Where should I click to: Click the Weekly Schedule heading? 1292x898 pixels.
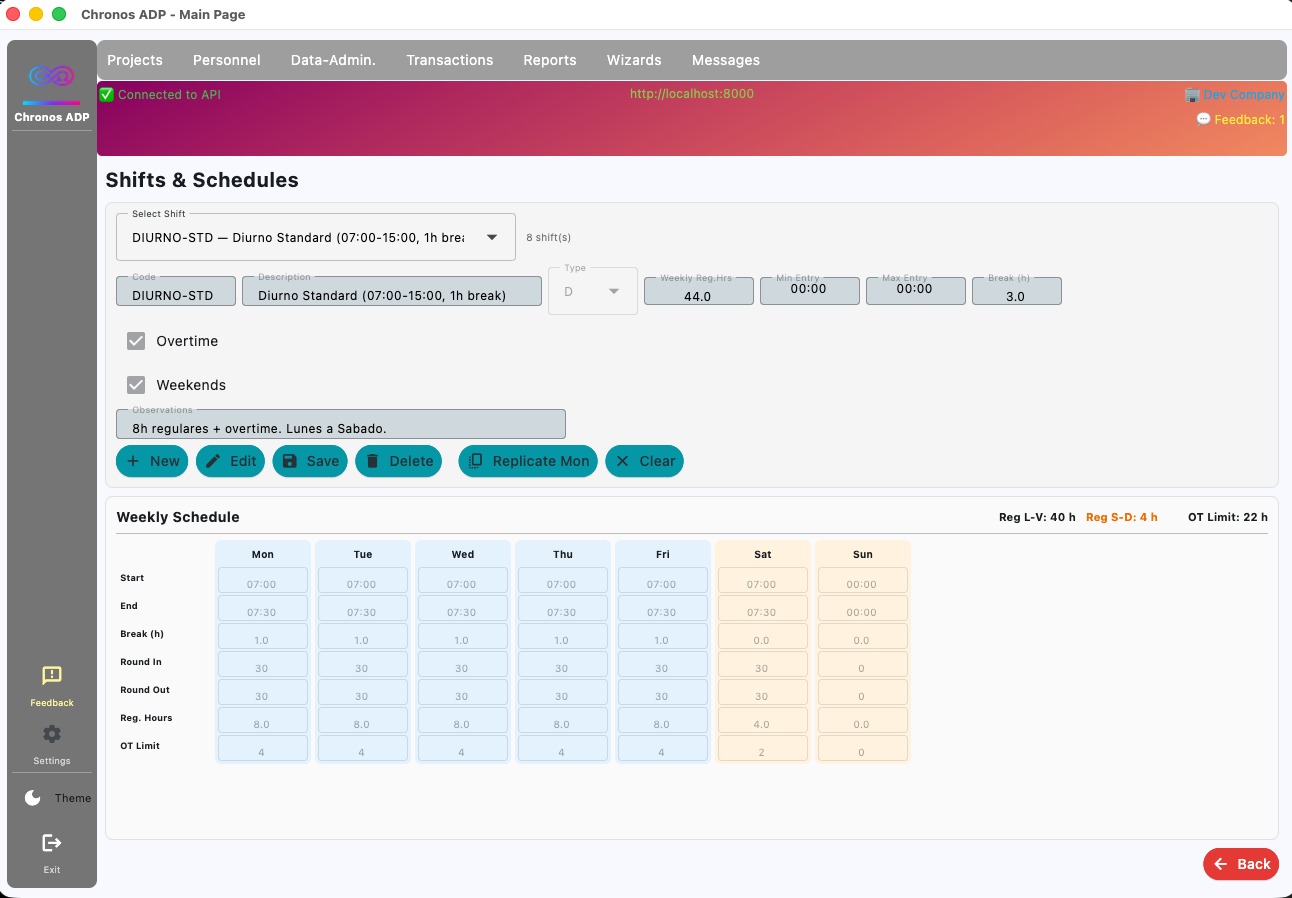(x=178, y=517)
